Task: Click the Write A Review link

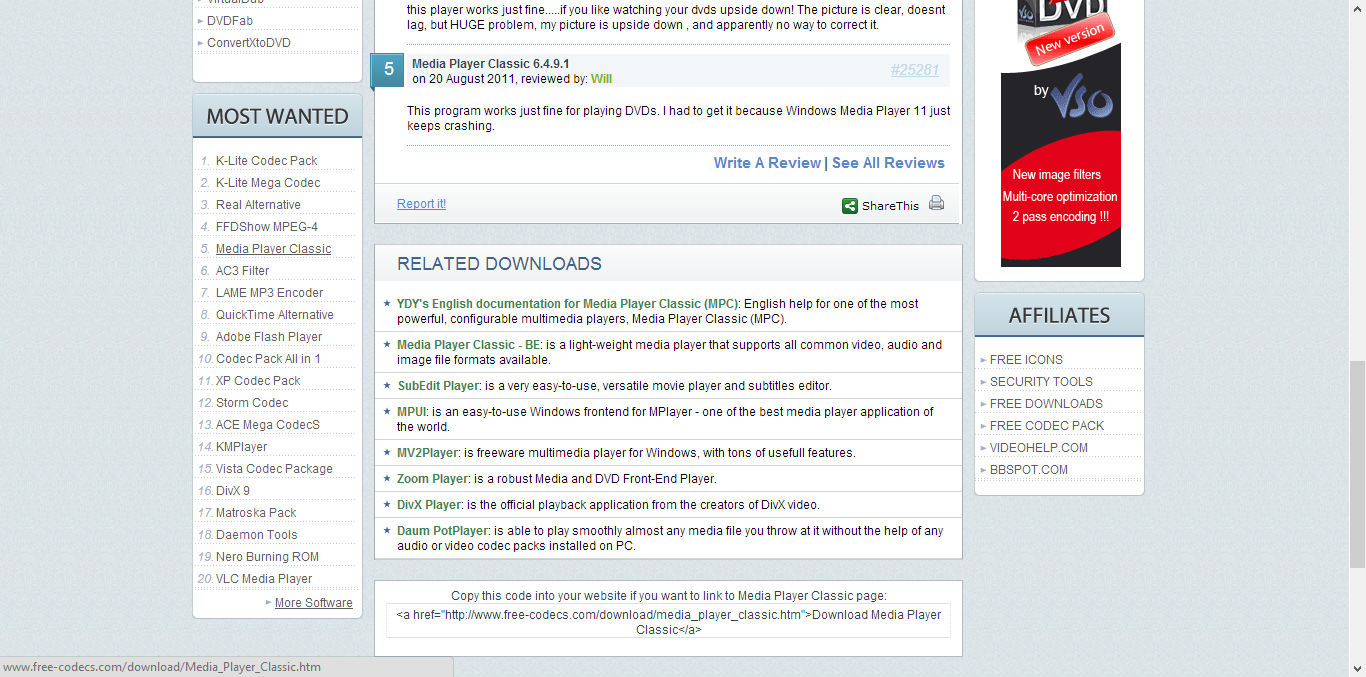Action: coord(767,163)
